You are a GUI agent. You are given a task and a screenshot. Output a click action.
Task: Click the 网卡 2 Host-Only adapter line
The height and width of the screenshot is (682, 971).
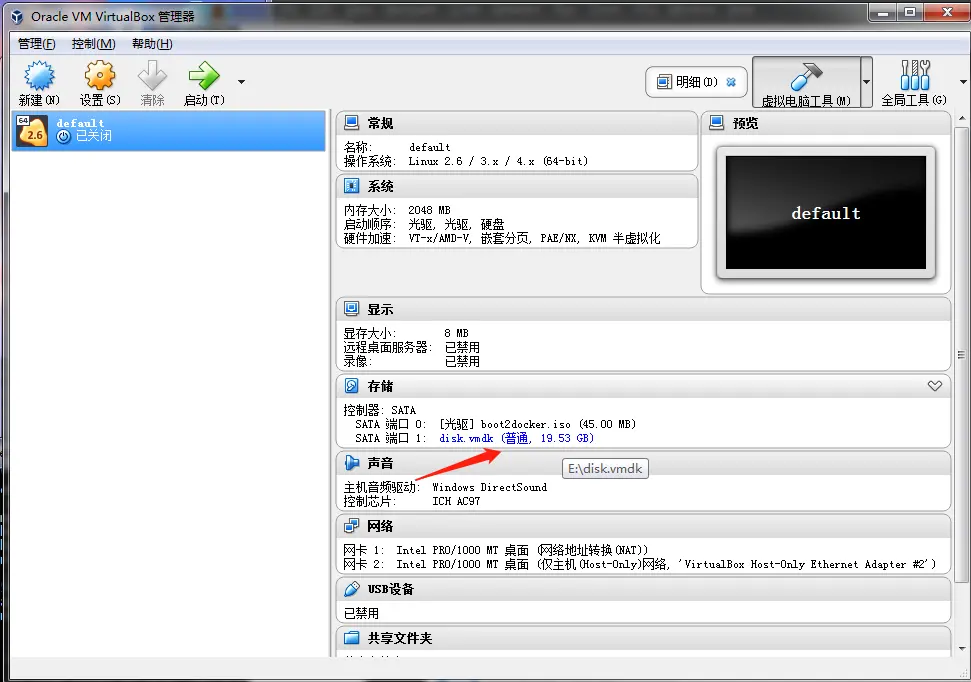coord(640,564)
